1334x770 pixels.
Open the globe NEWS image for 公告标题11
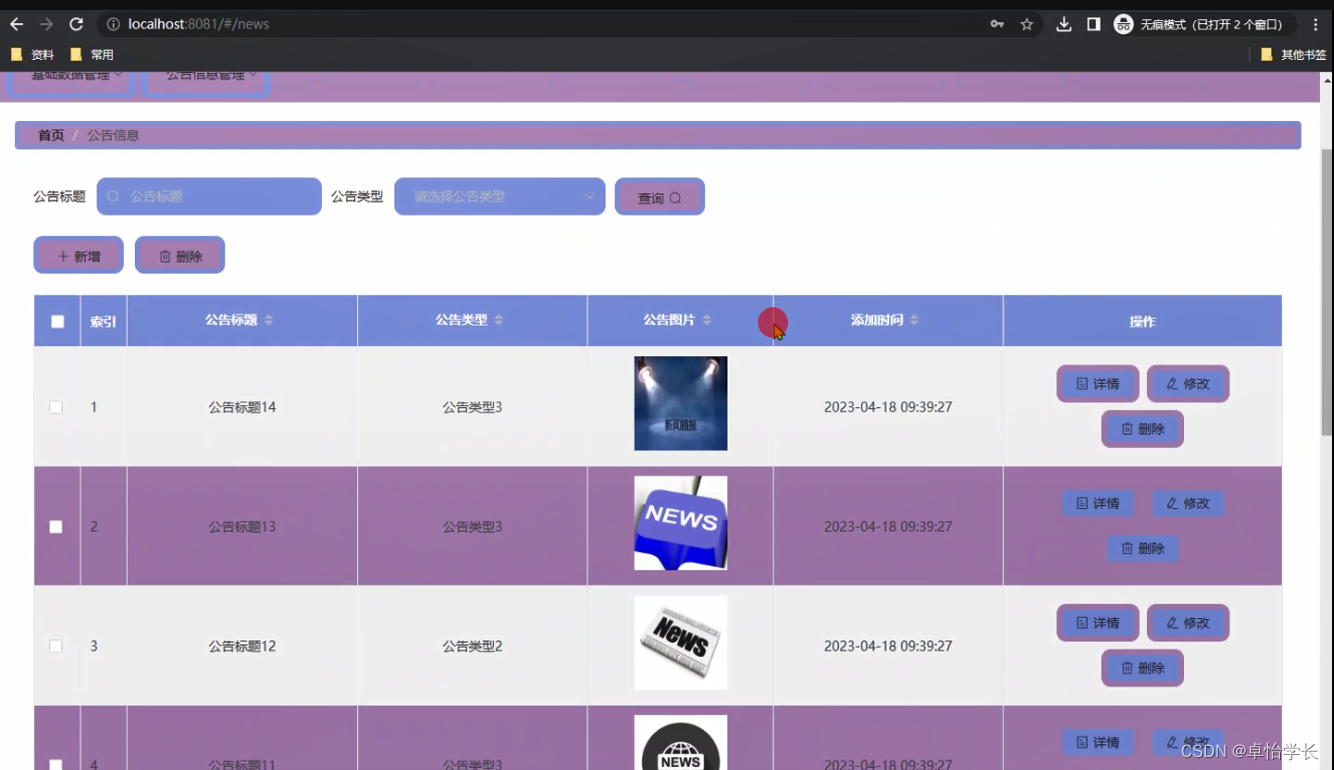click(681, 742)
